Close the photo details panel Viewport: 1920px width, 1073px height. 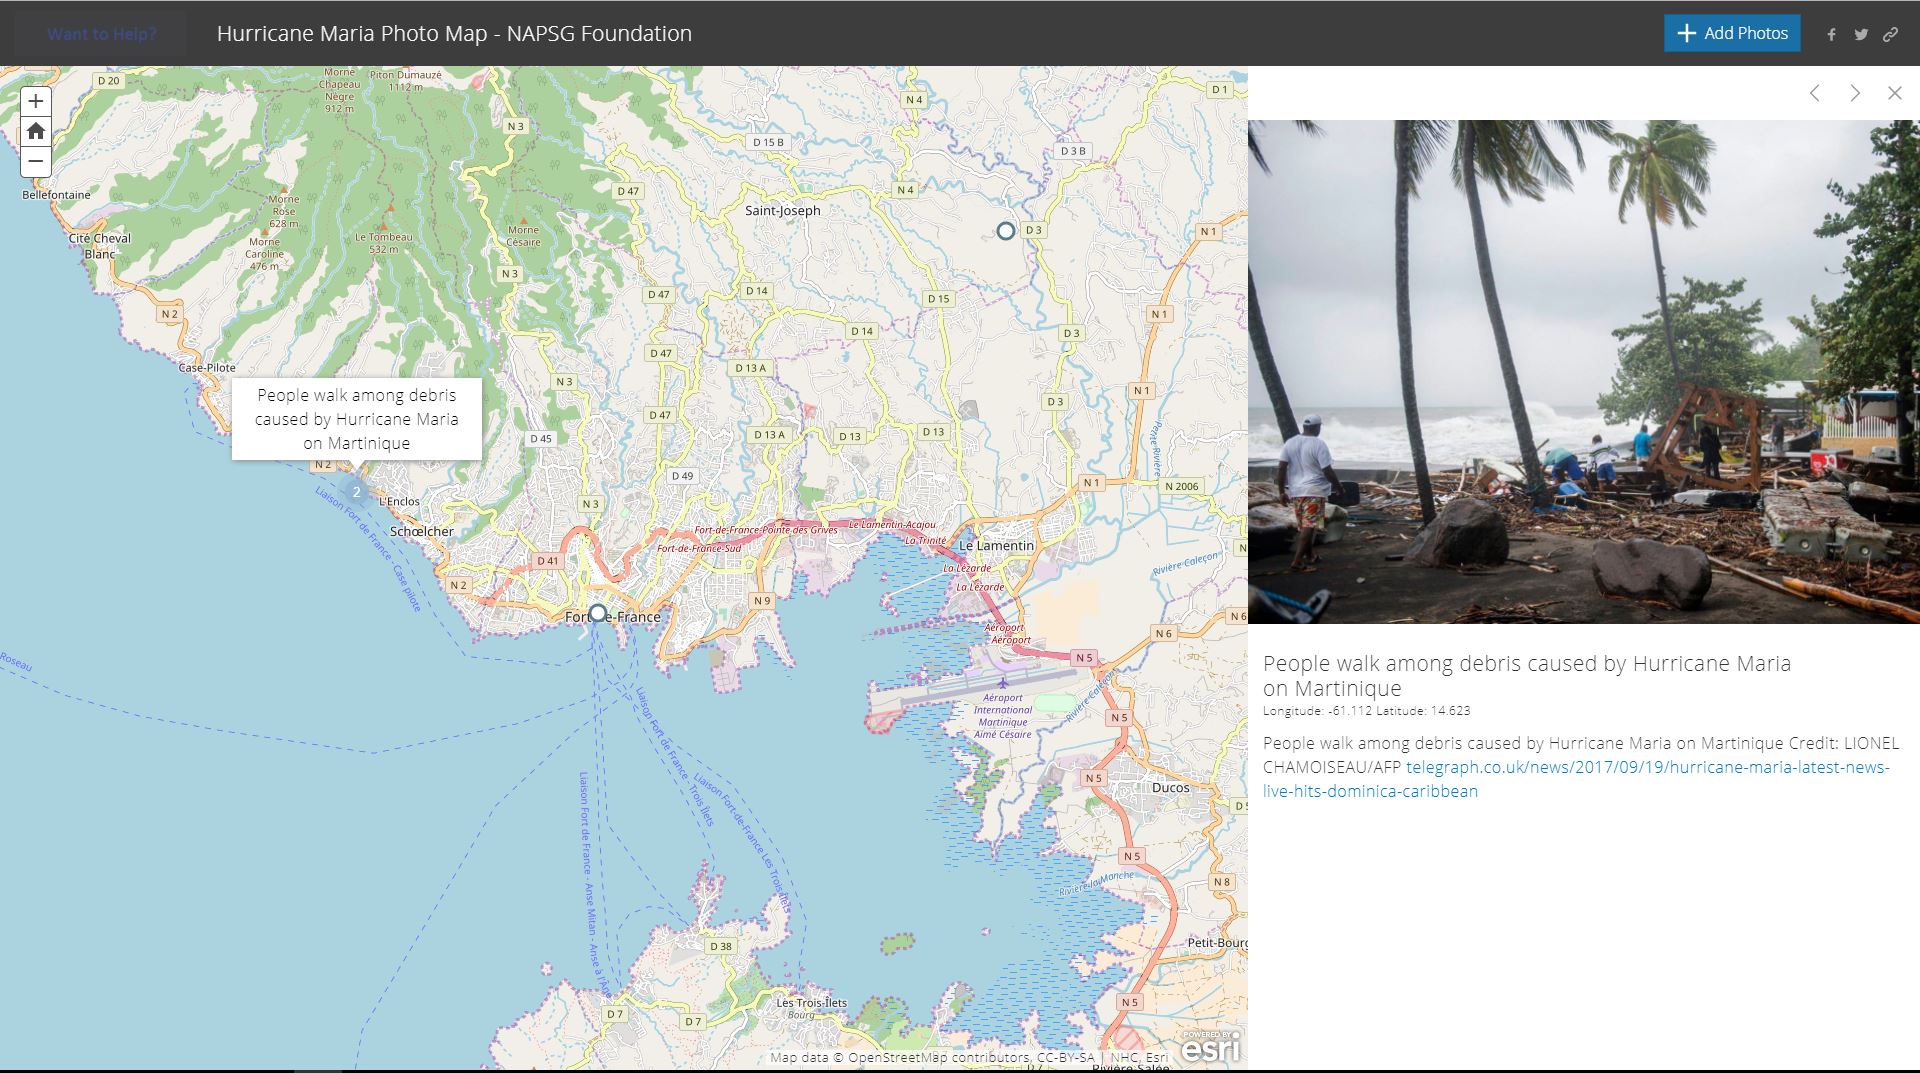1894,93
